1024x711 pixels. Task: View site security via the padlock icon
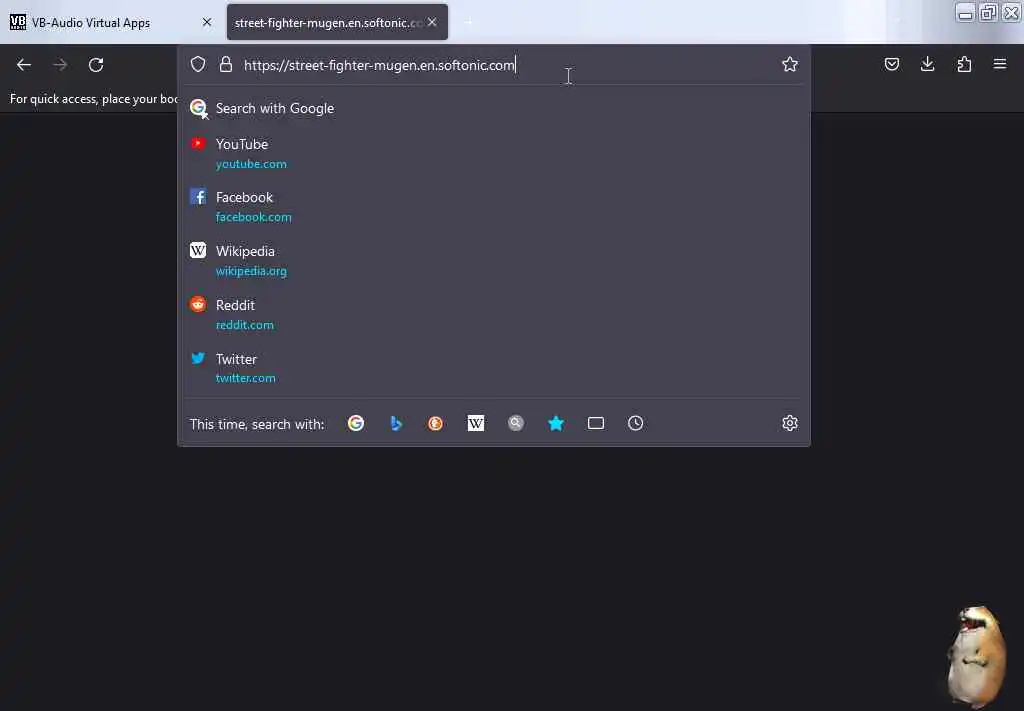[x=226, y=64]
